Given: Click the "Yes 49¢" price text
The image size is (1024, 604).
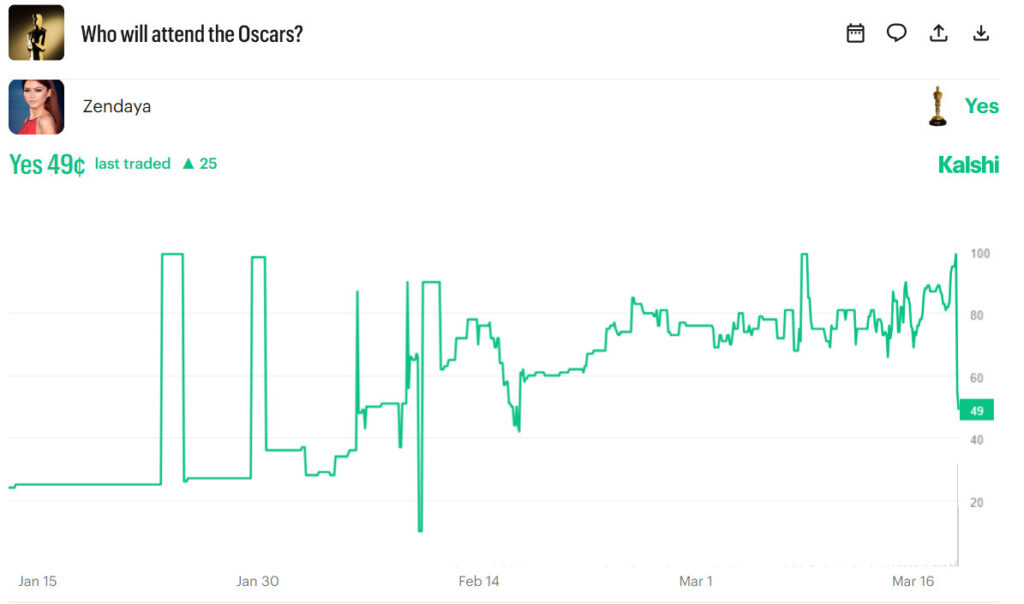Looking at the screenshot, I should [47, 165].
